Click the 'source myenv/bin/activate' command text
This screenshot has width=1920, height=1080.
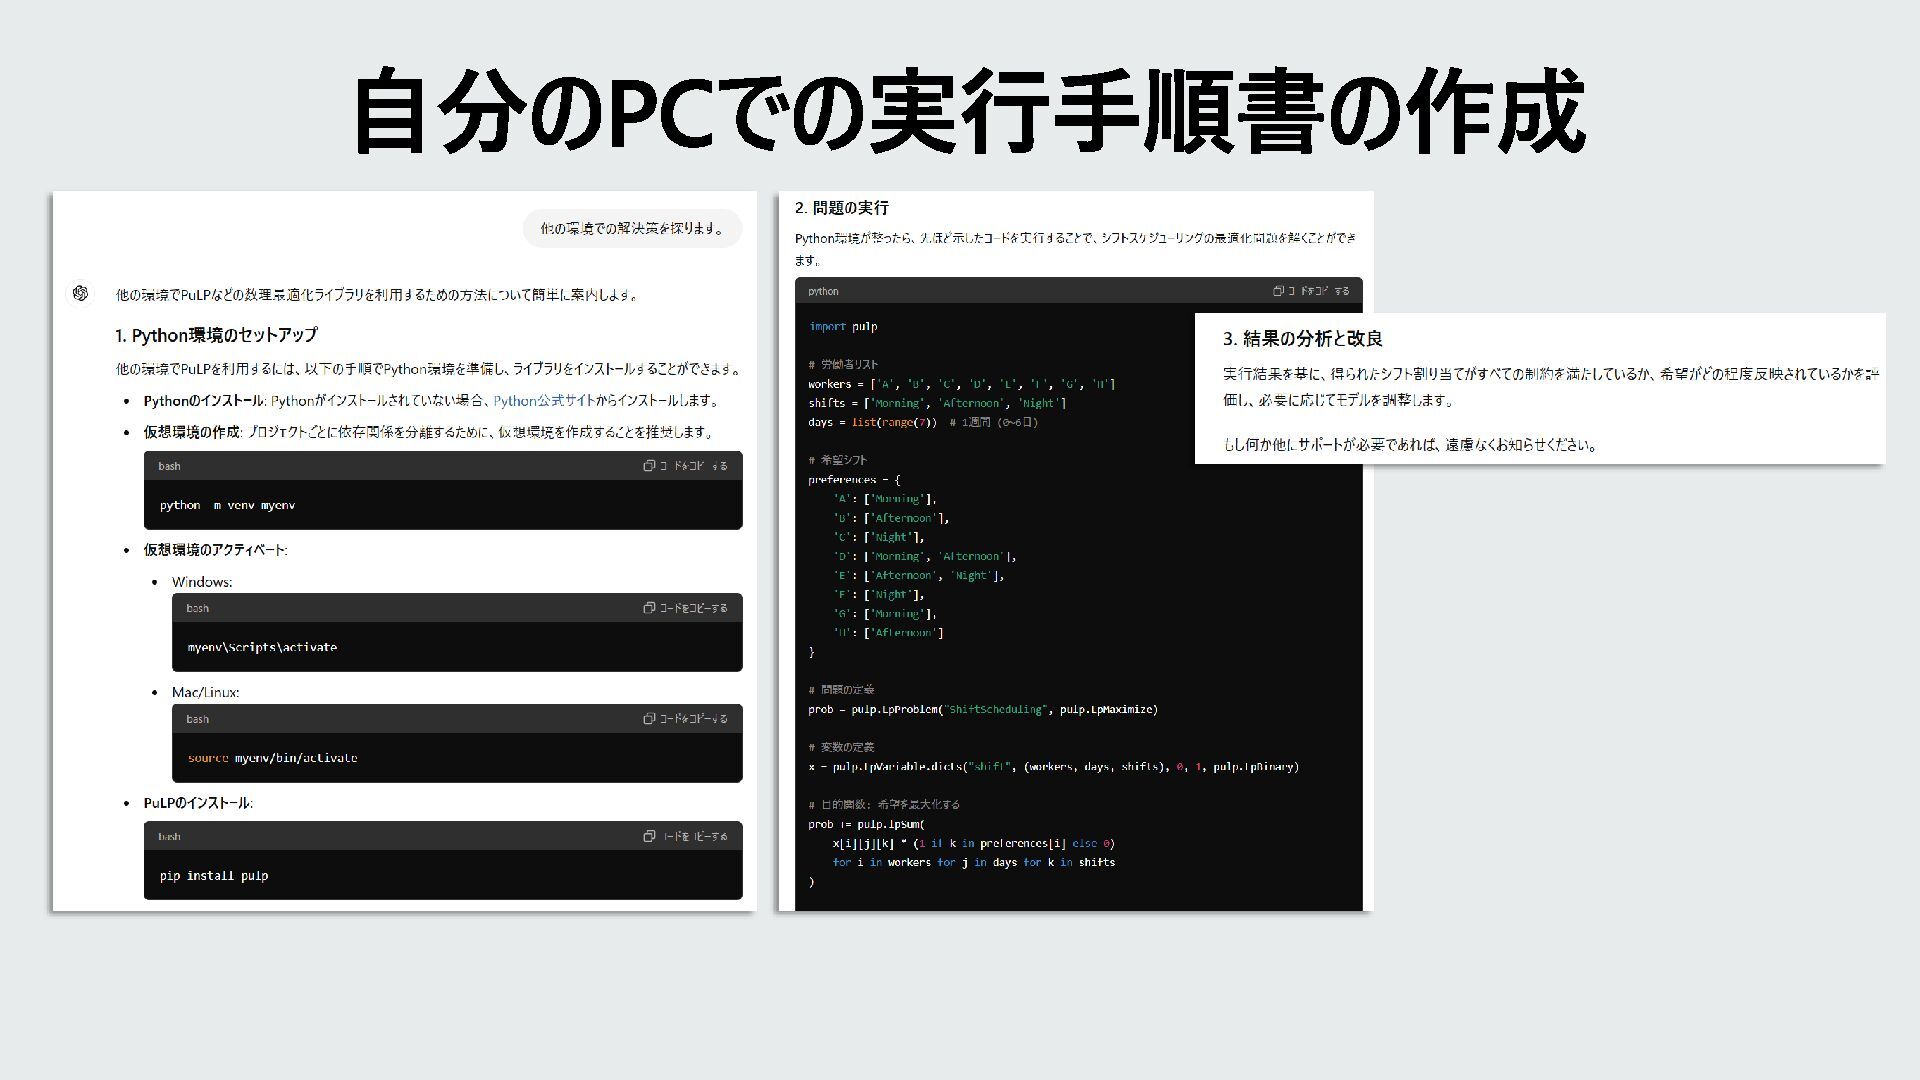272,758
